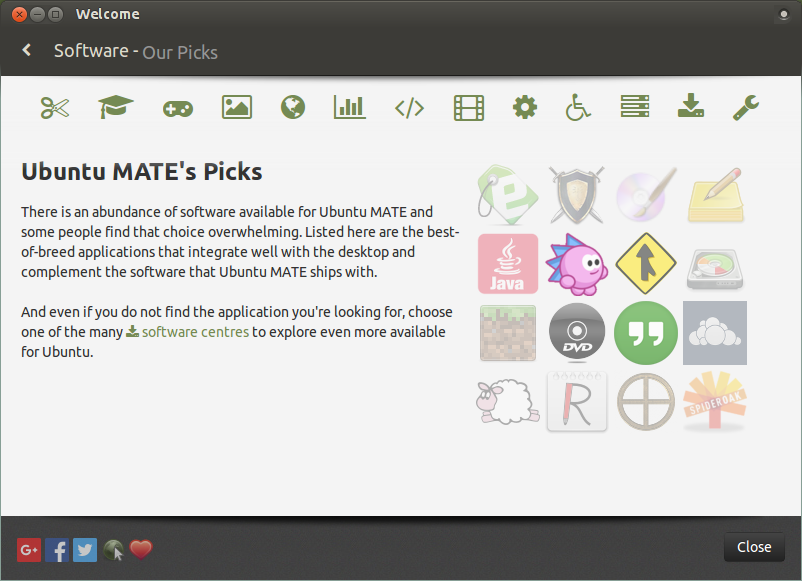
Task: Go back using the left arrow
Action: [27, 50]
